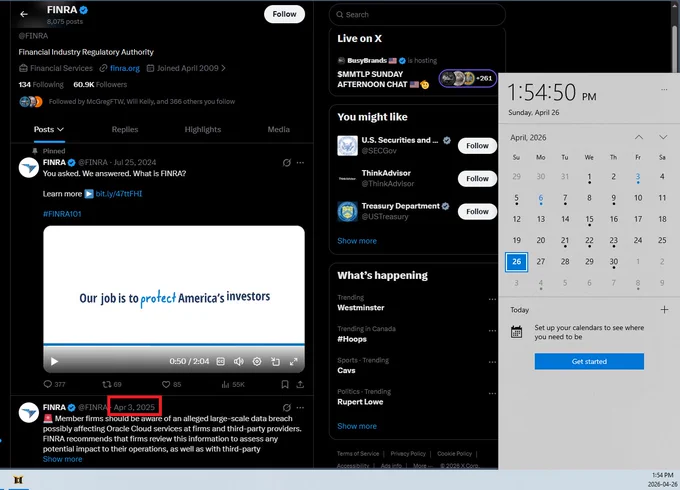Open more options for Rupert Lowe trend

click(x=492, y=394)
